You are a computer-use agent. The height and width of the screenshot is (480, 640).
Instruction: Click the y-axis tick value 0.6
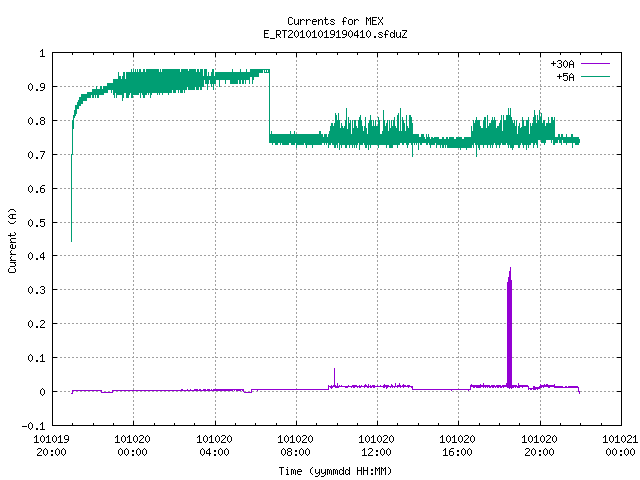click(x=37, y=189)
